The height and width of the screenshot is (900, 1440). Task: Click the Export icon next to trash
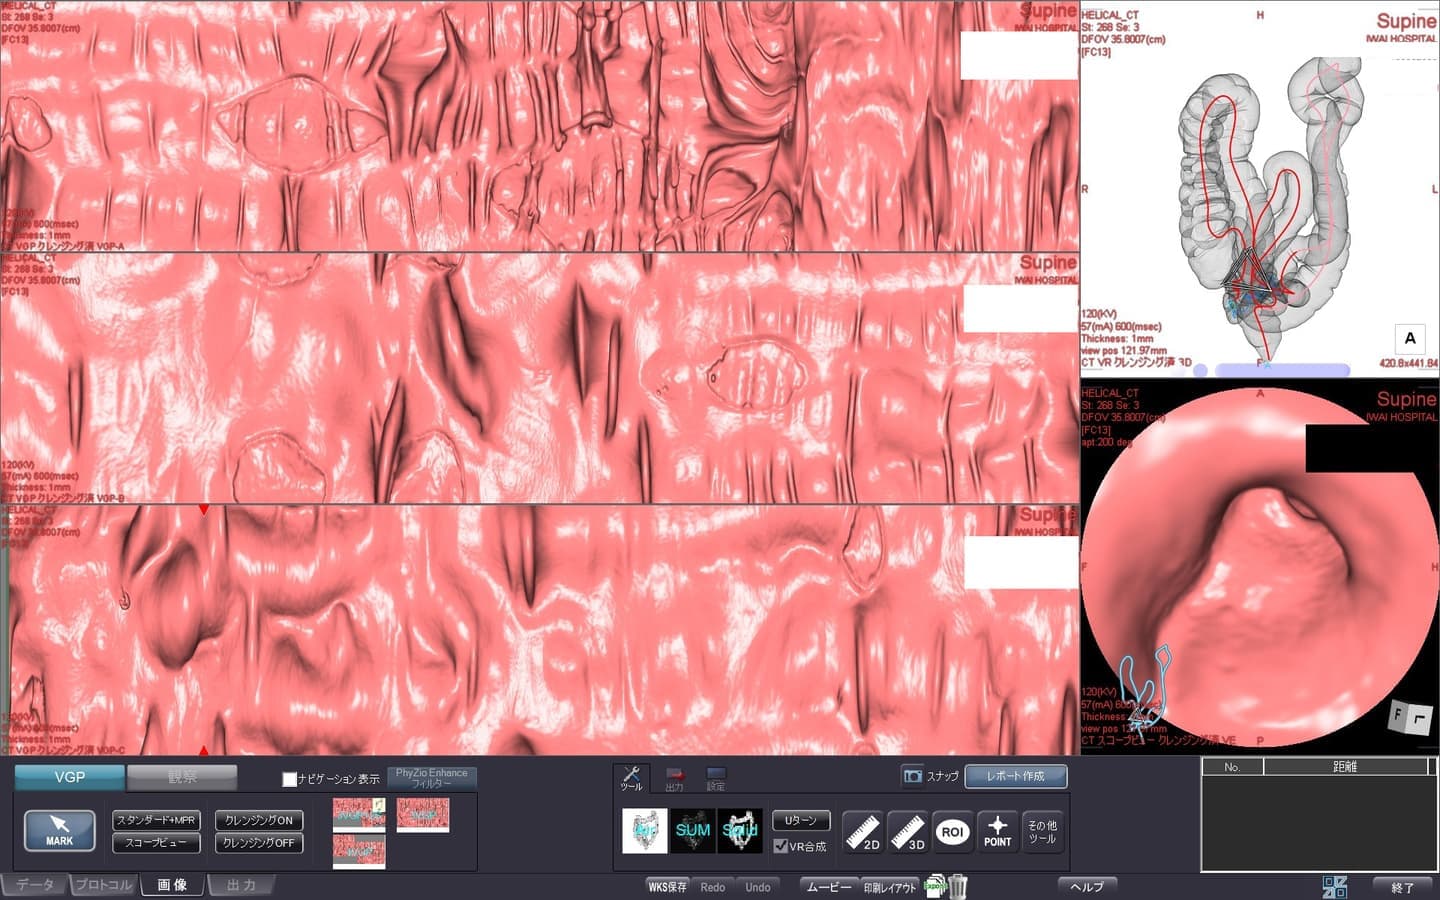pos(935,886)
